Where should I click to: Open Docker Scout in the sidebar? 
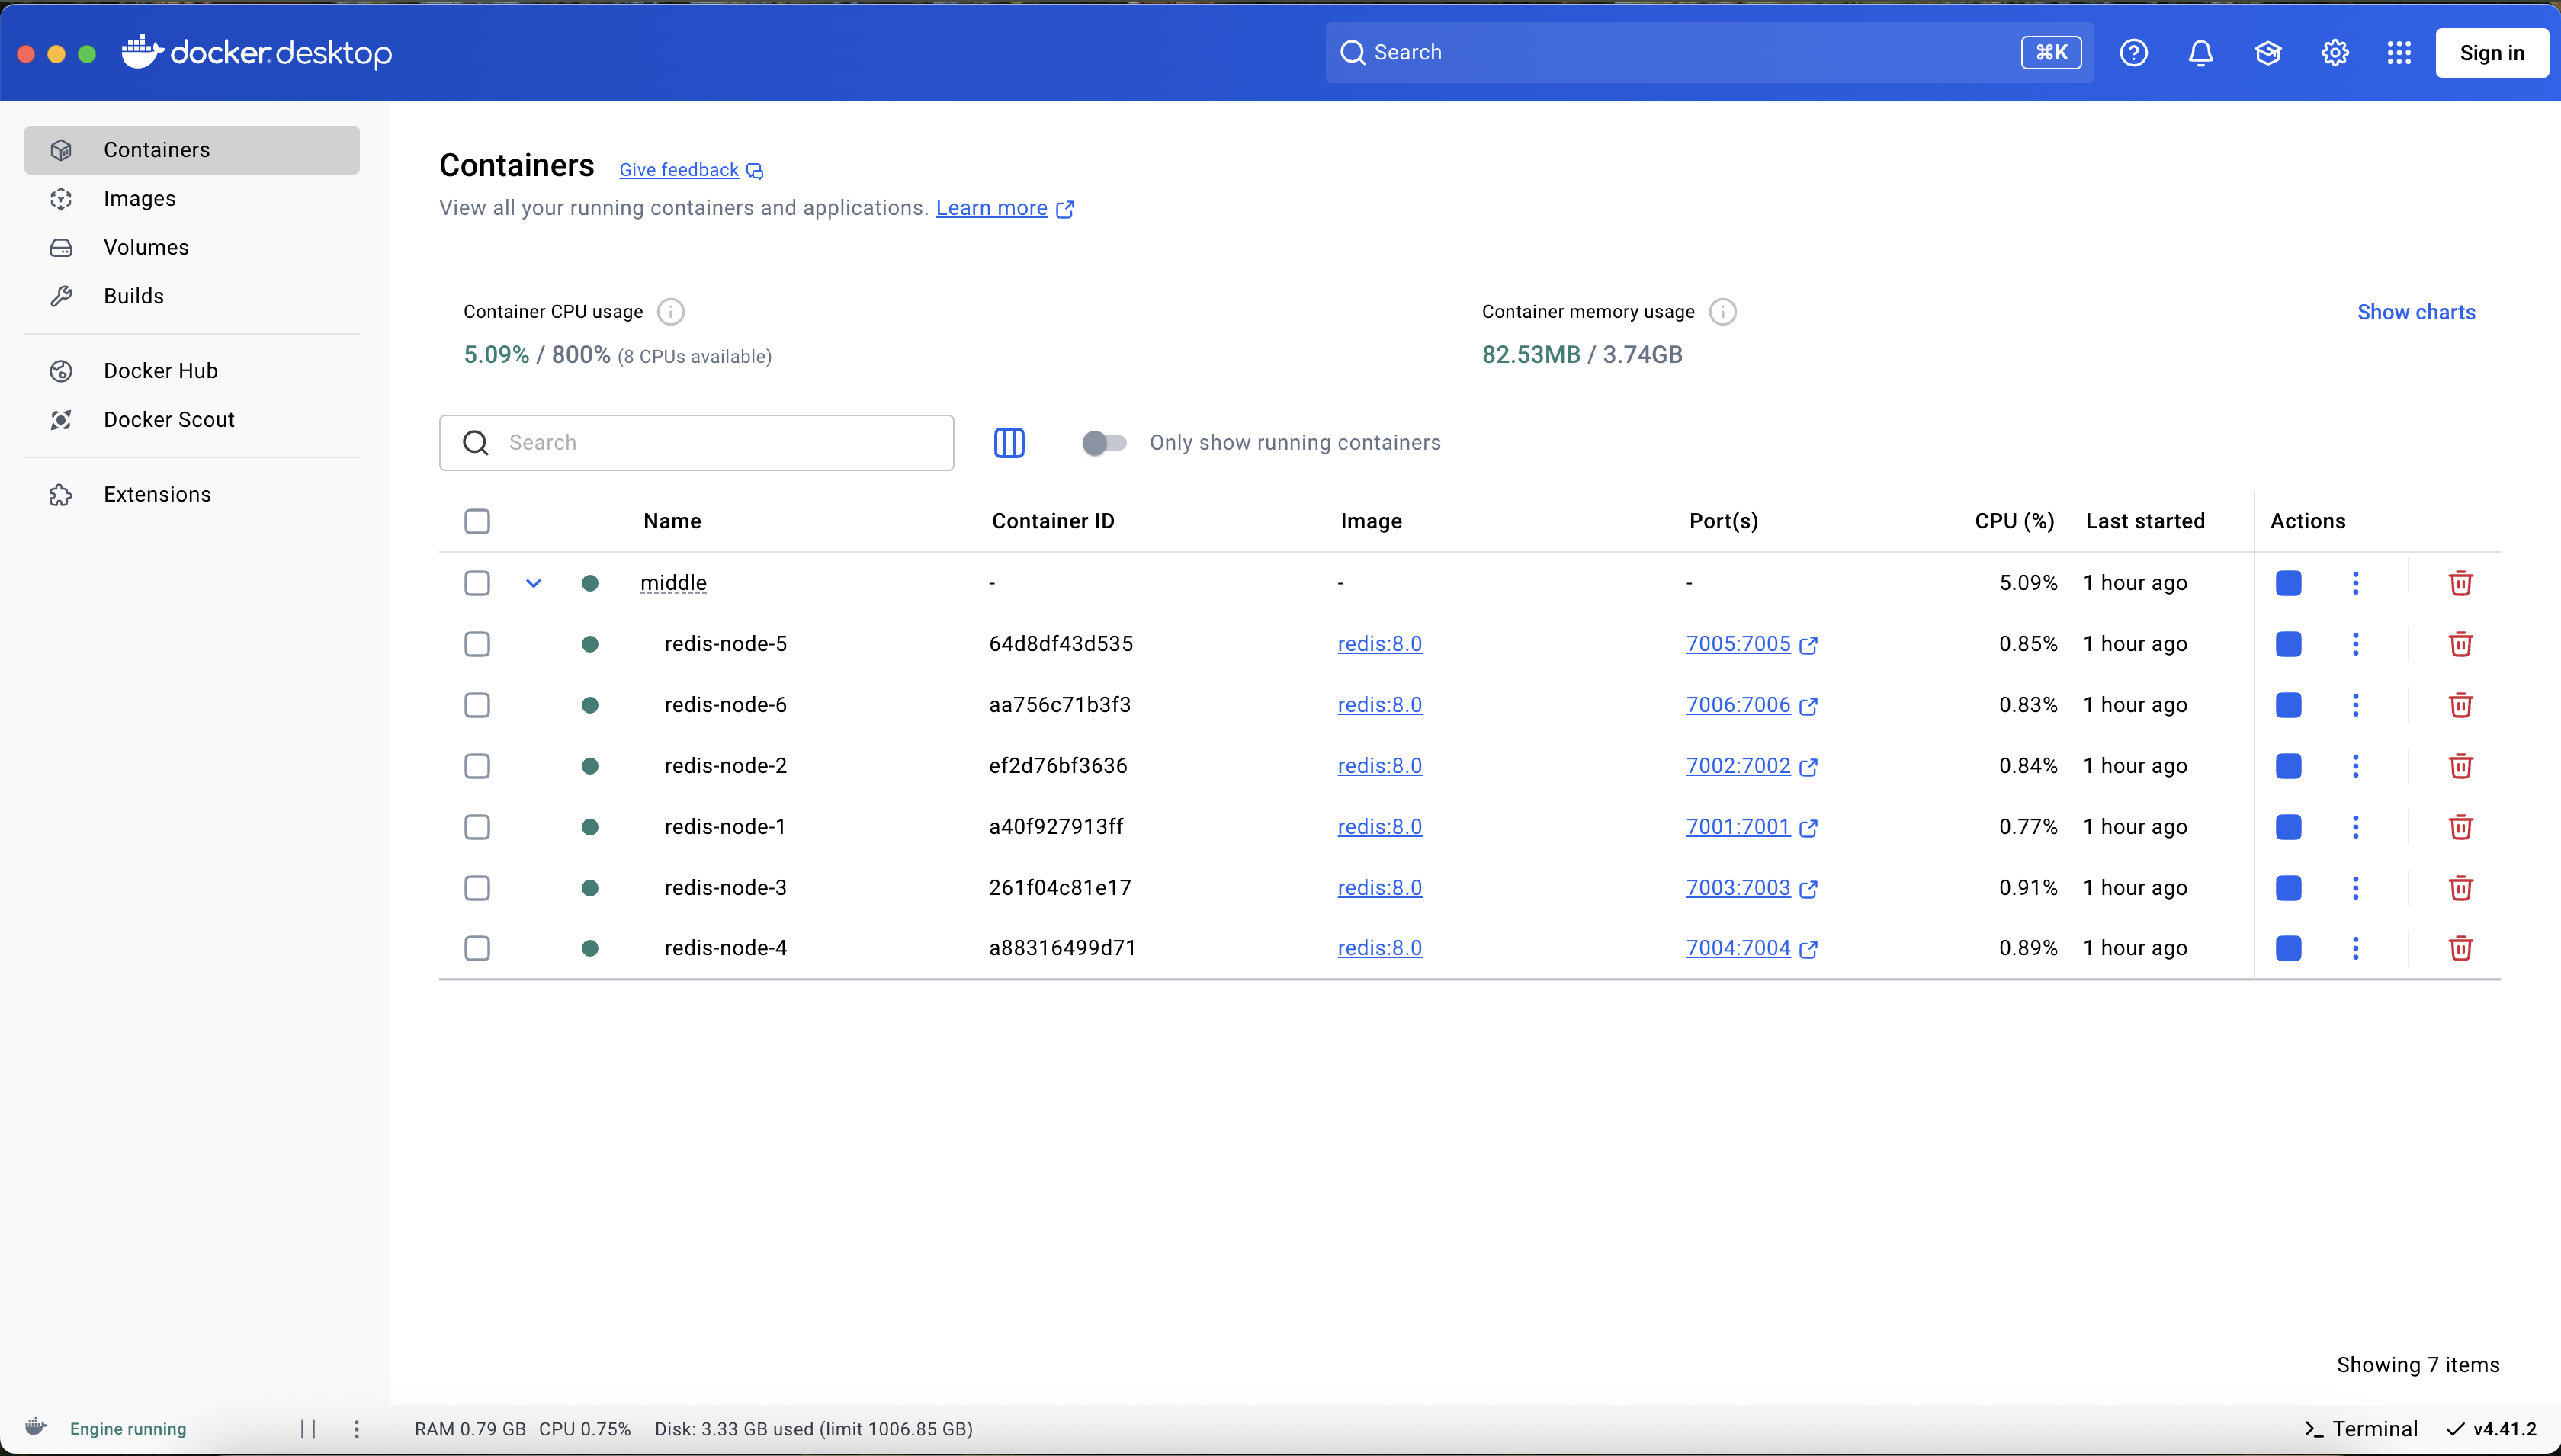point(169,420)
